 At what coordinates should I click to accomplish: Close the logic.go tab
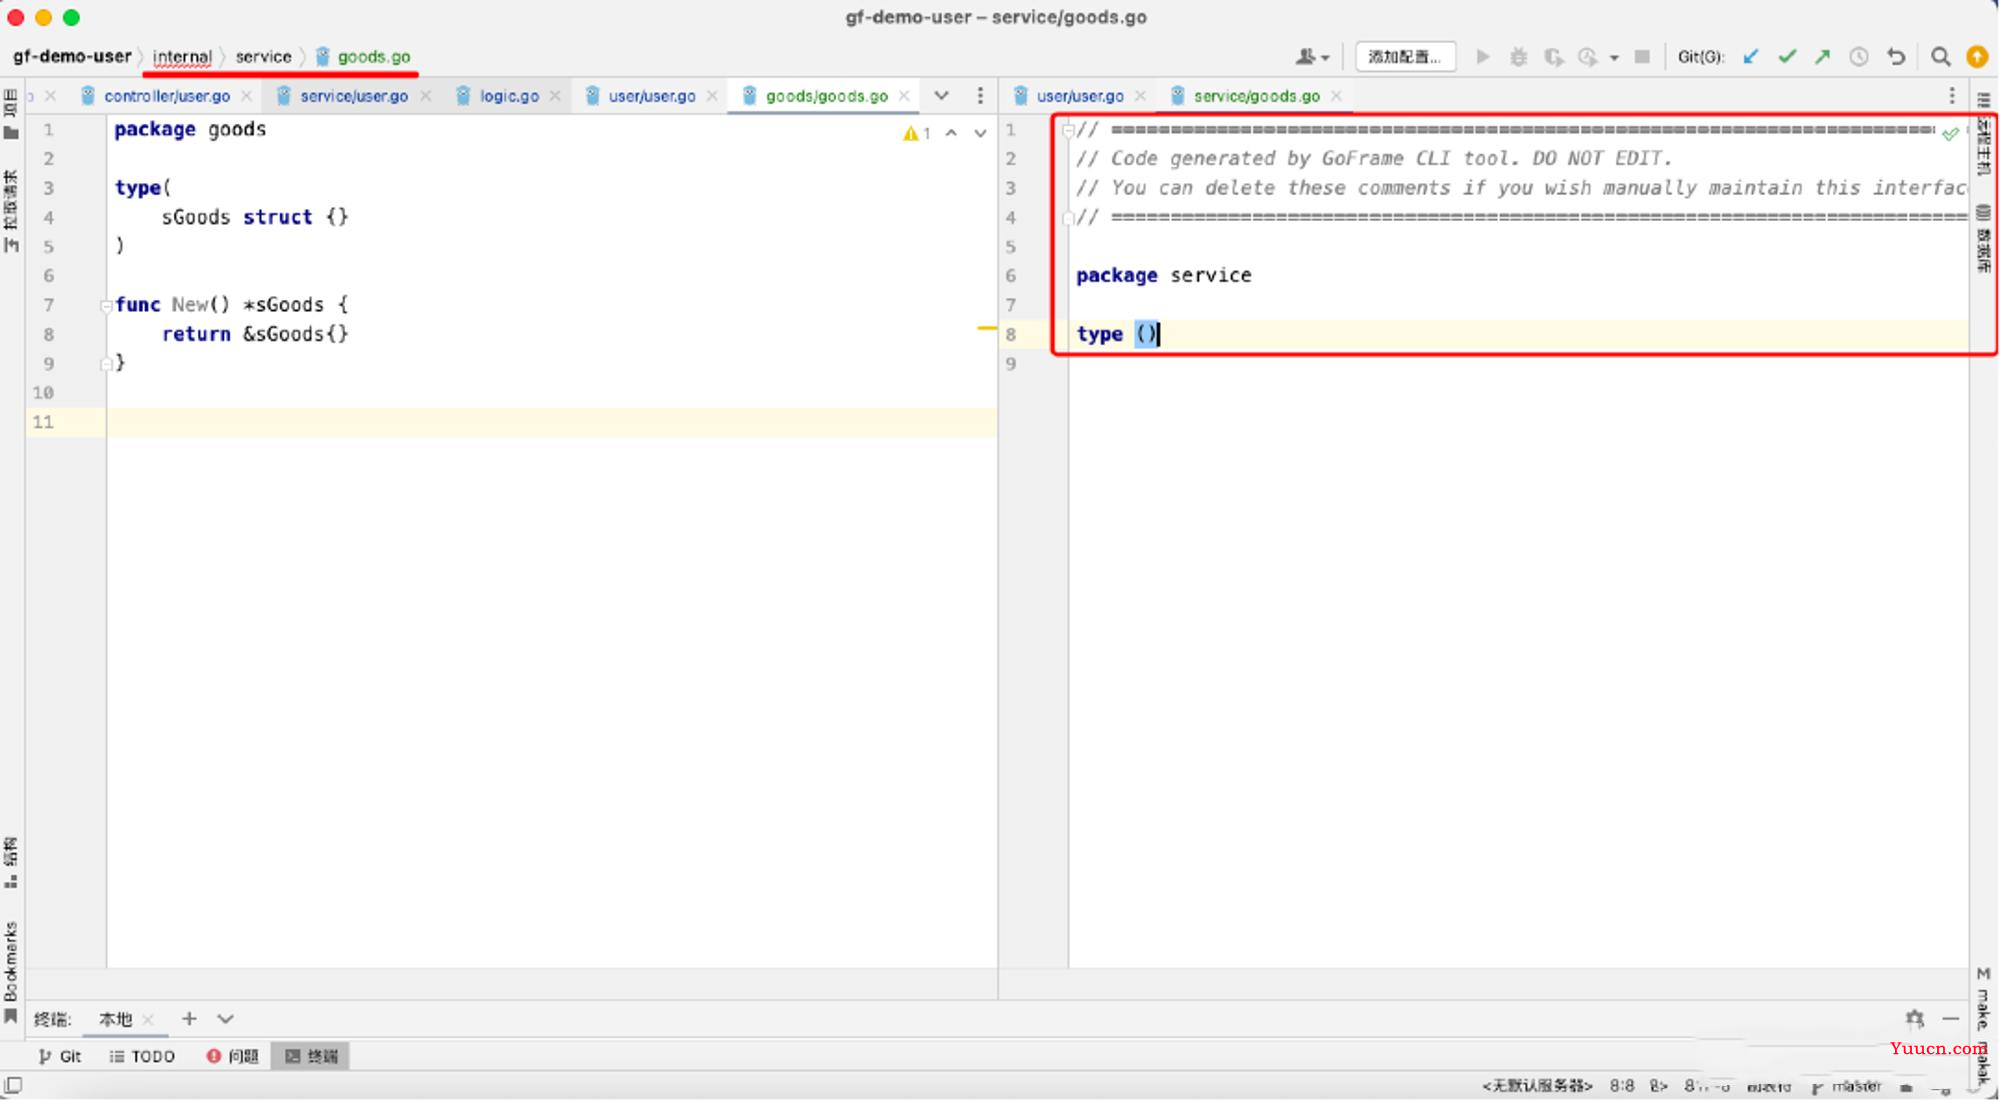(555, 96)
